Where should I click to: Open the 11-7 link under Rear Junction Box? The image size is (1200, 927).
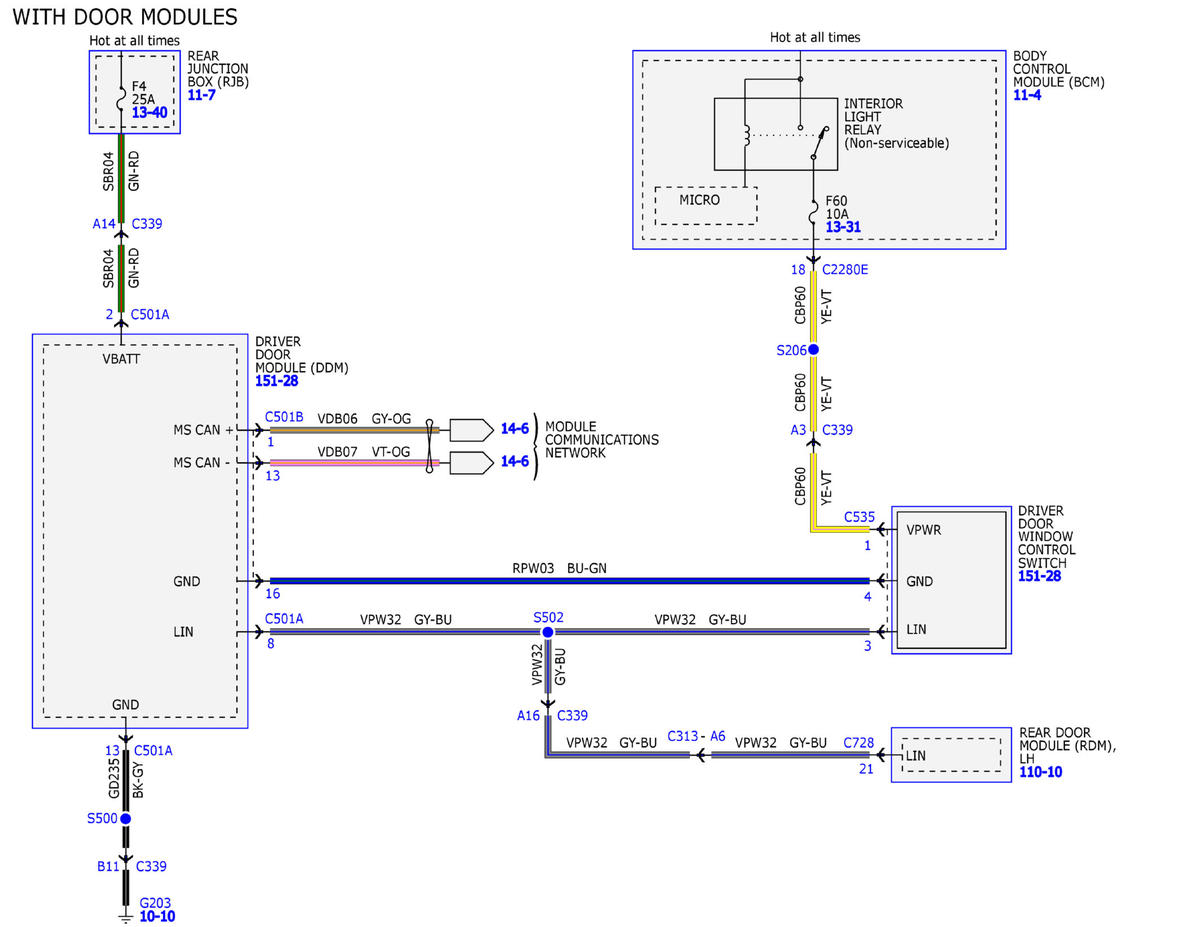click(201, 95)
